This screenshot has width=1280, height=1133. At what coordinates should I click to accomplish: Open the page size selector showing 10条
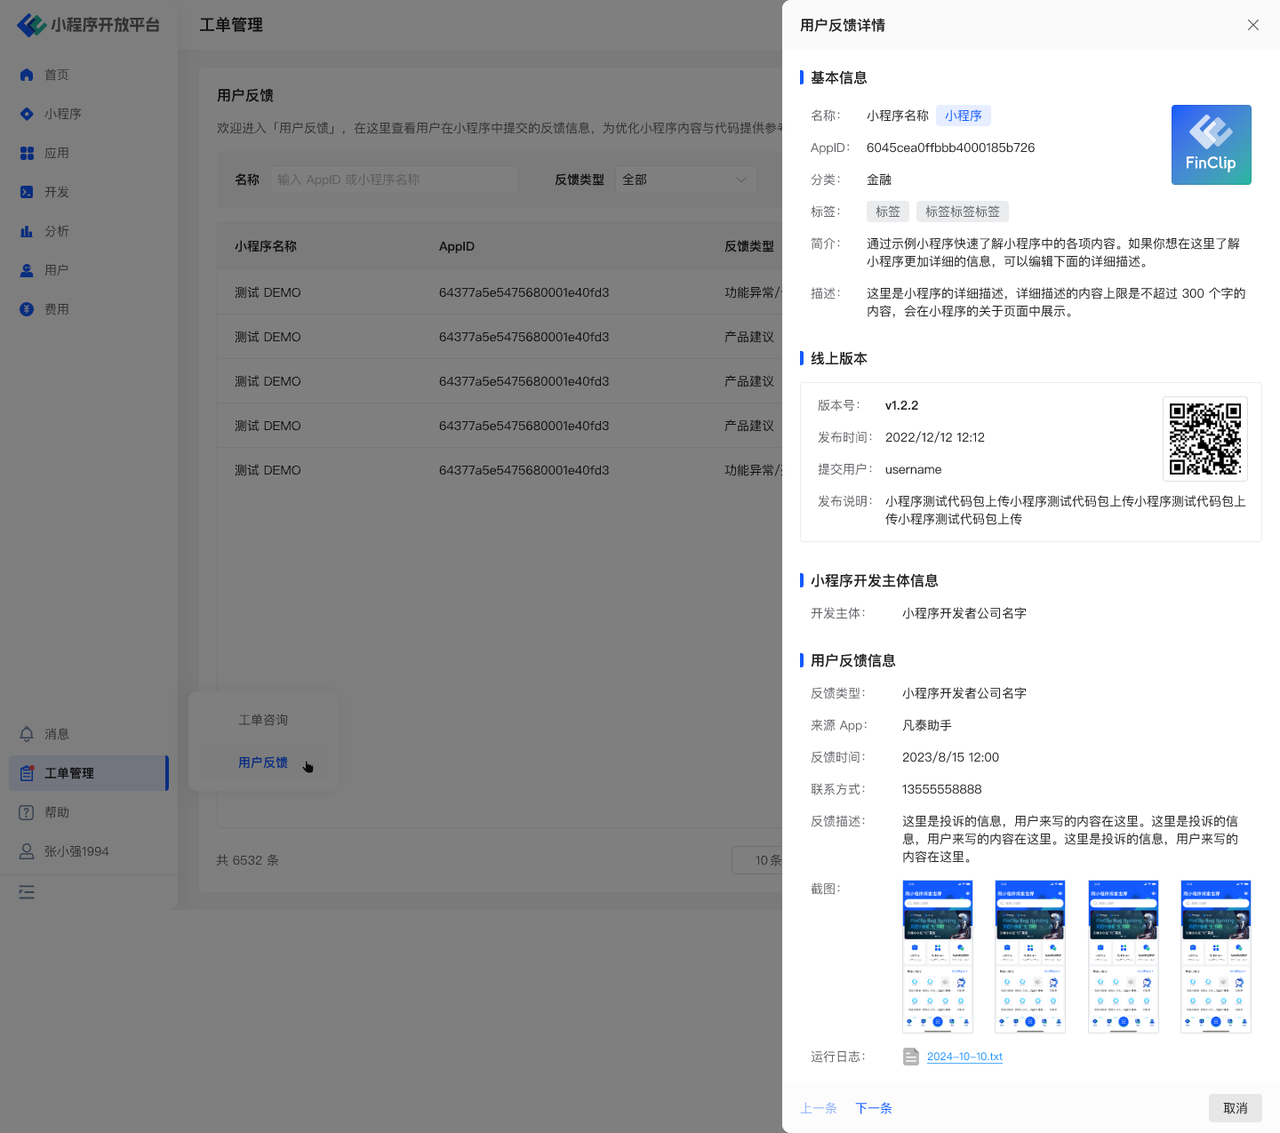(x=760, y=860)
